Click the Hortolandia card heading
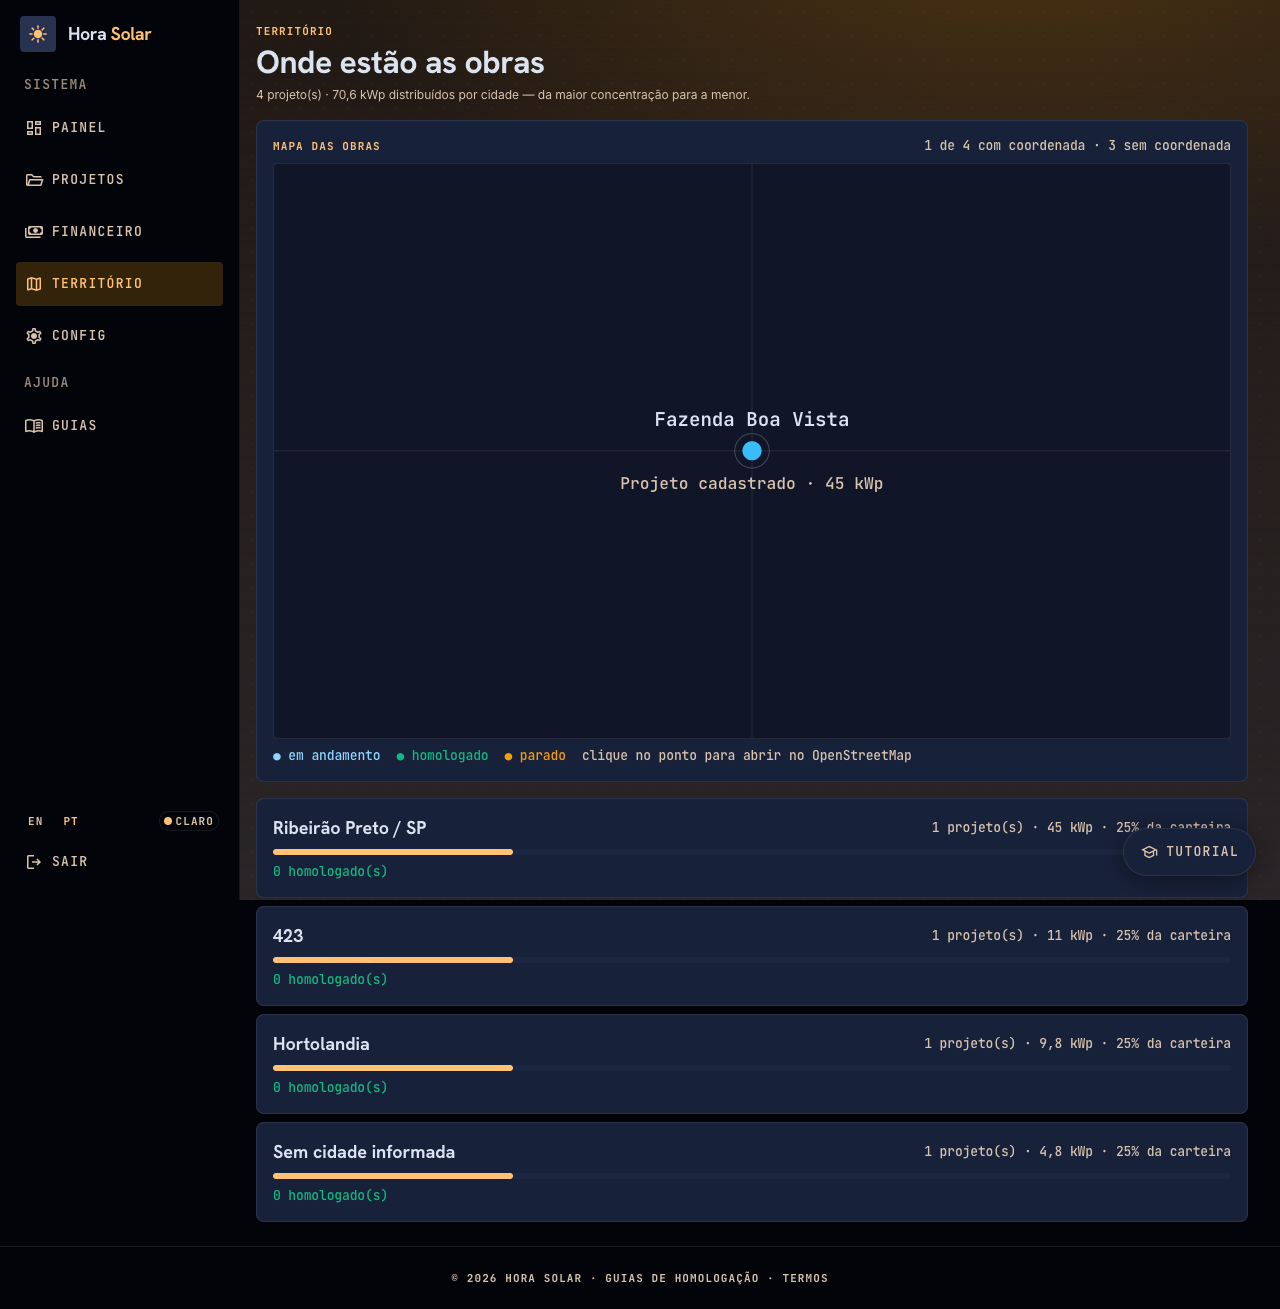 tap(321, 1044)
